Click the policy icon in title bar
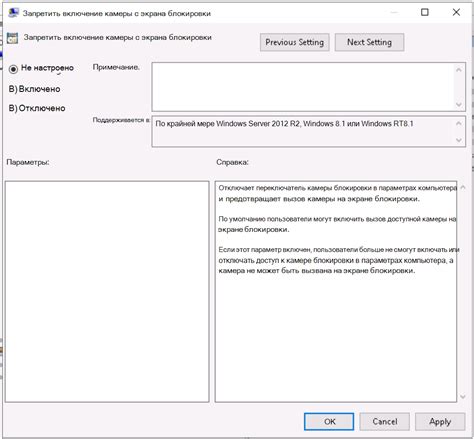The image size is (474, 439). [x=13, y=13]
